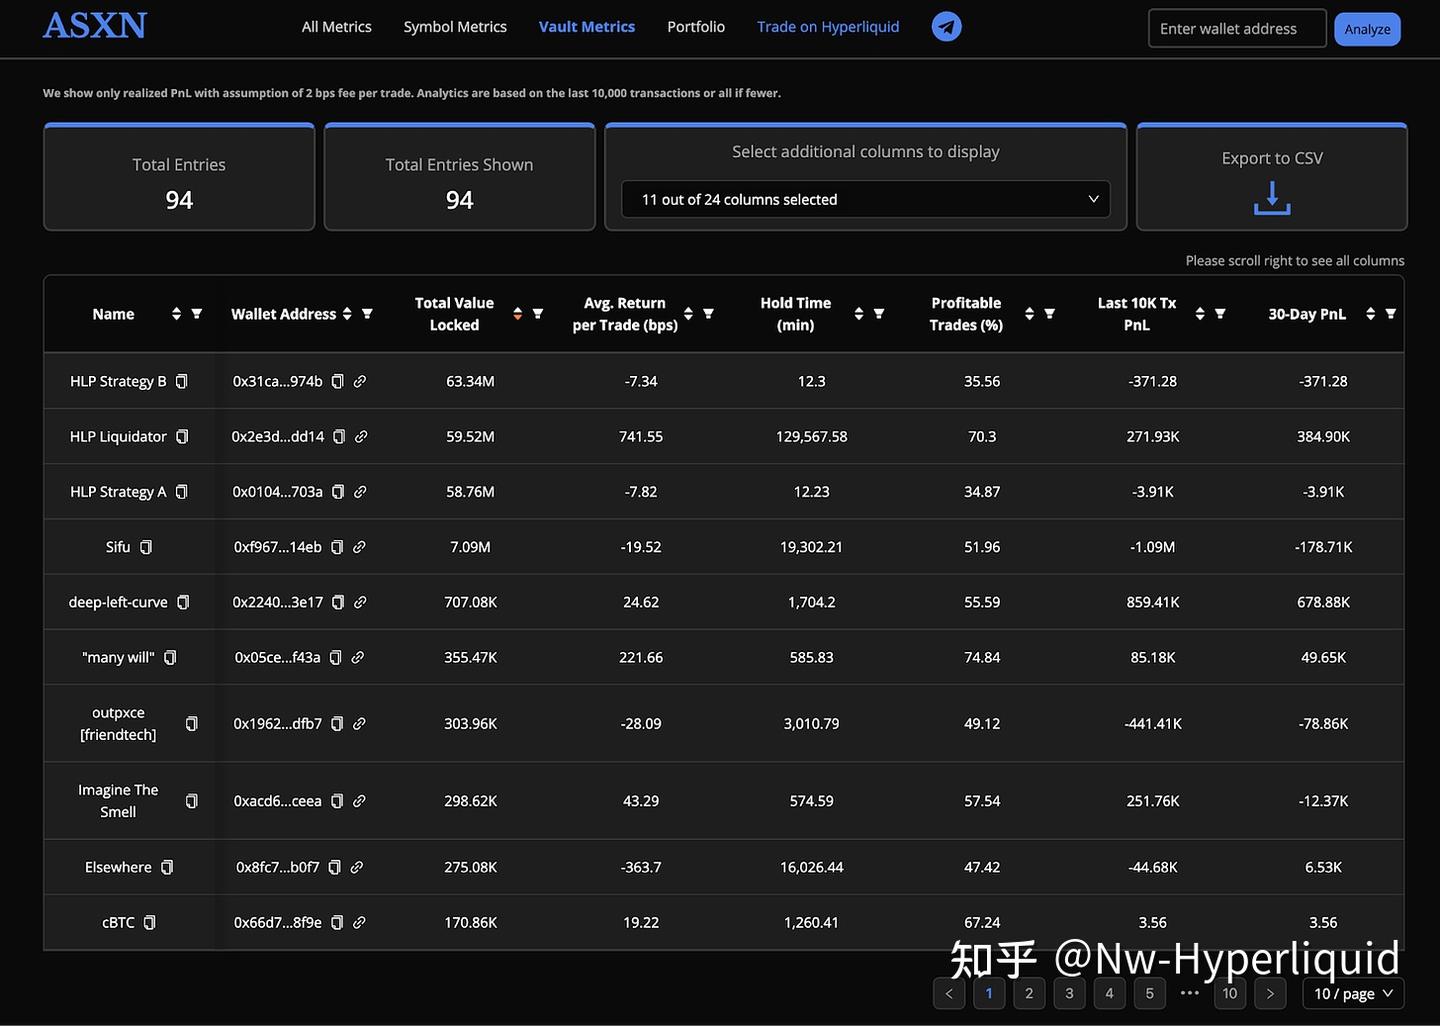Screen dimensions: 1440x1026
Task: Open the columns selection dropdown
Action: coord(866,199)
